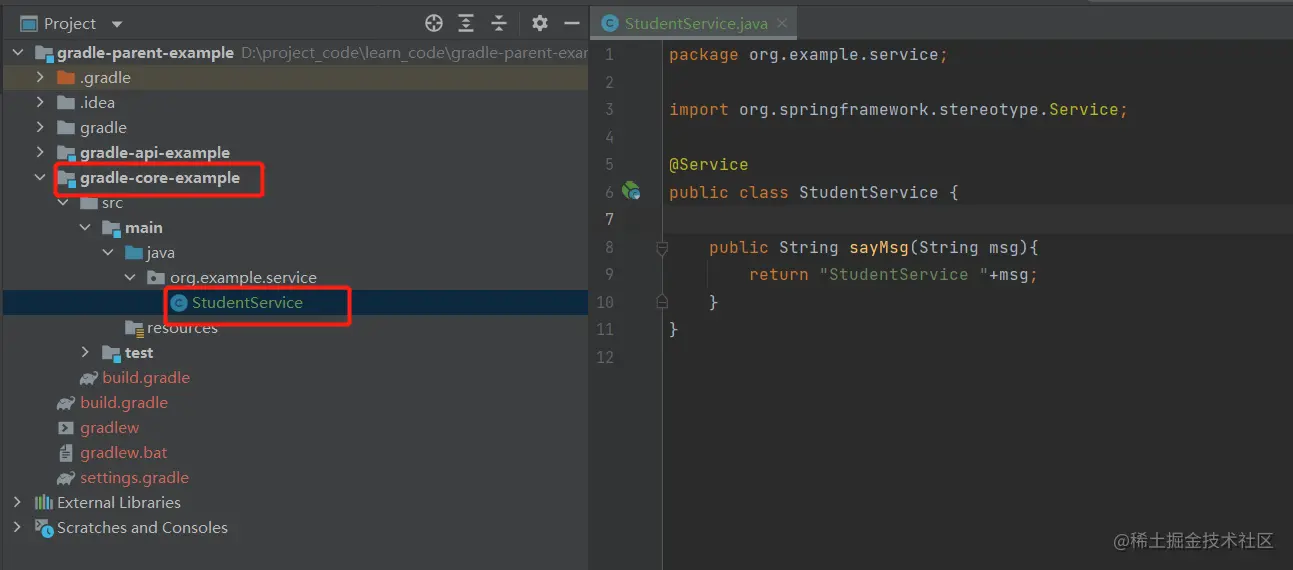The height and width of the screenshot is (570, 1293).
Task: Collapse the gradle-parent-example root node
Action: tap(17, 52)
